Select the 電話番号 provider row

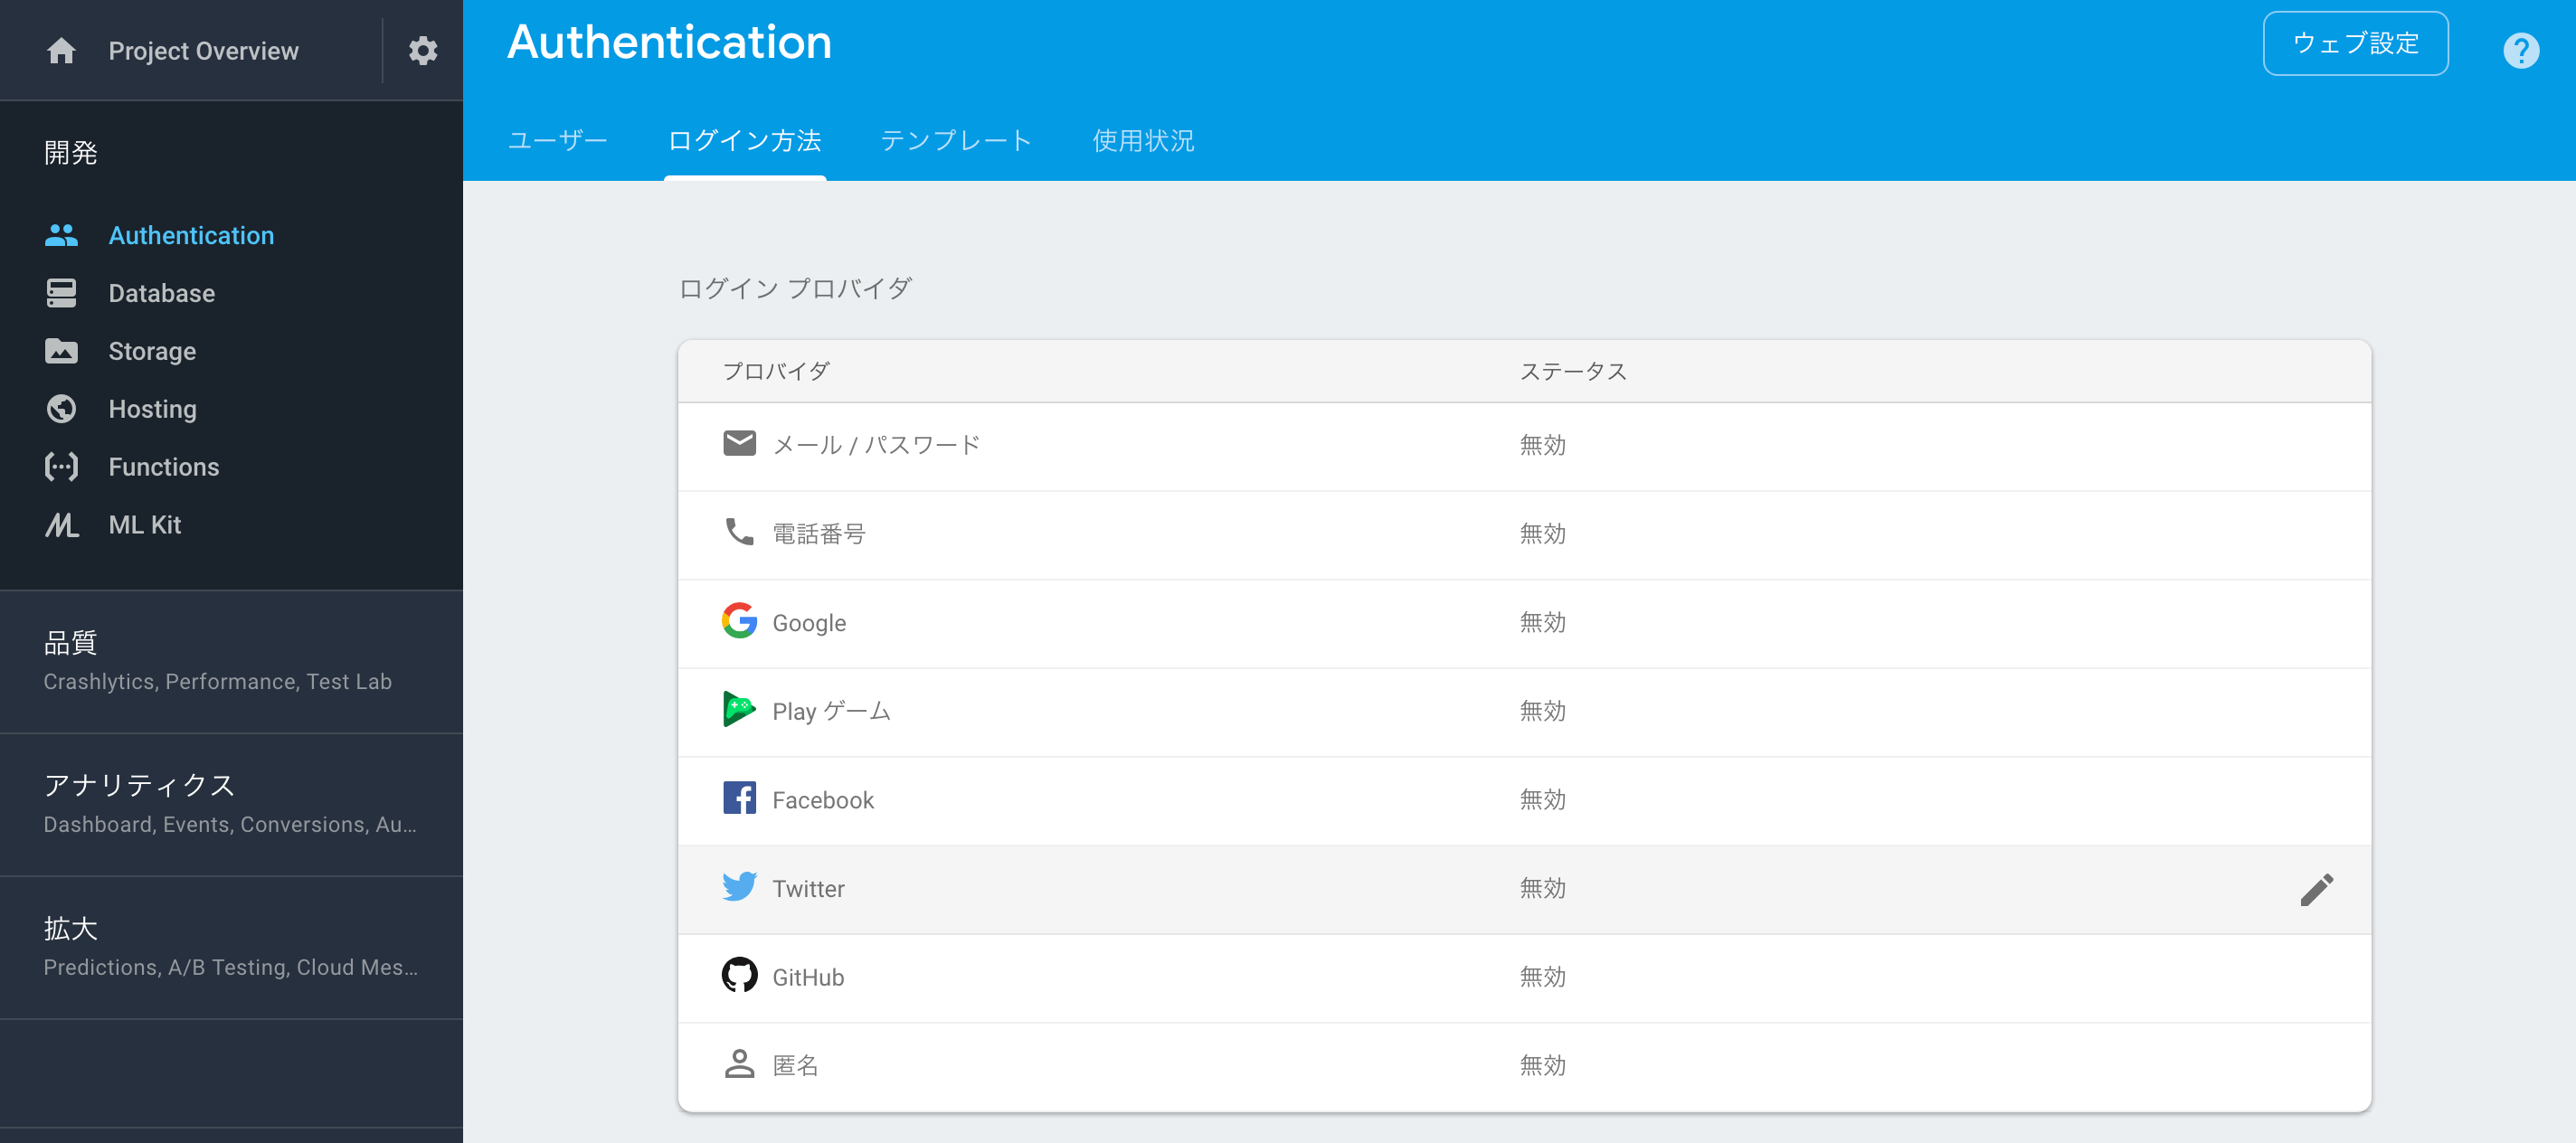[1524, 535]
